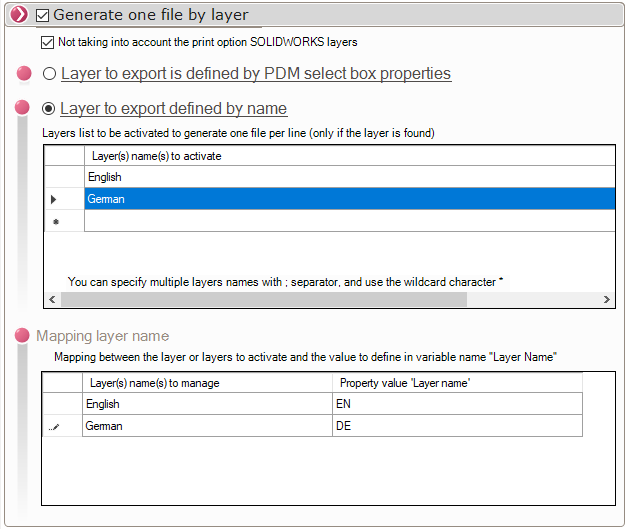The height and width of the screenshot is (529, 628).
Task: Click the new row asterisk marker
Action: (56, 222)
